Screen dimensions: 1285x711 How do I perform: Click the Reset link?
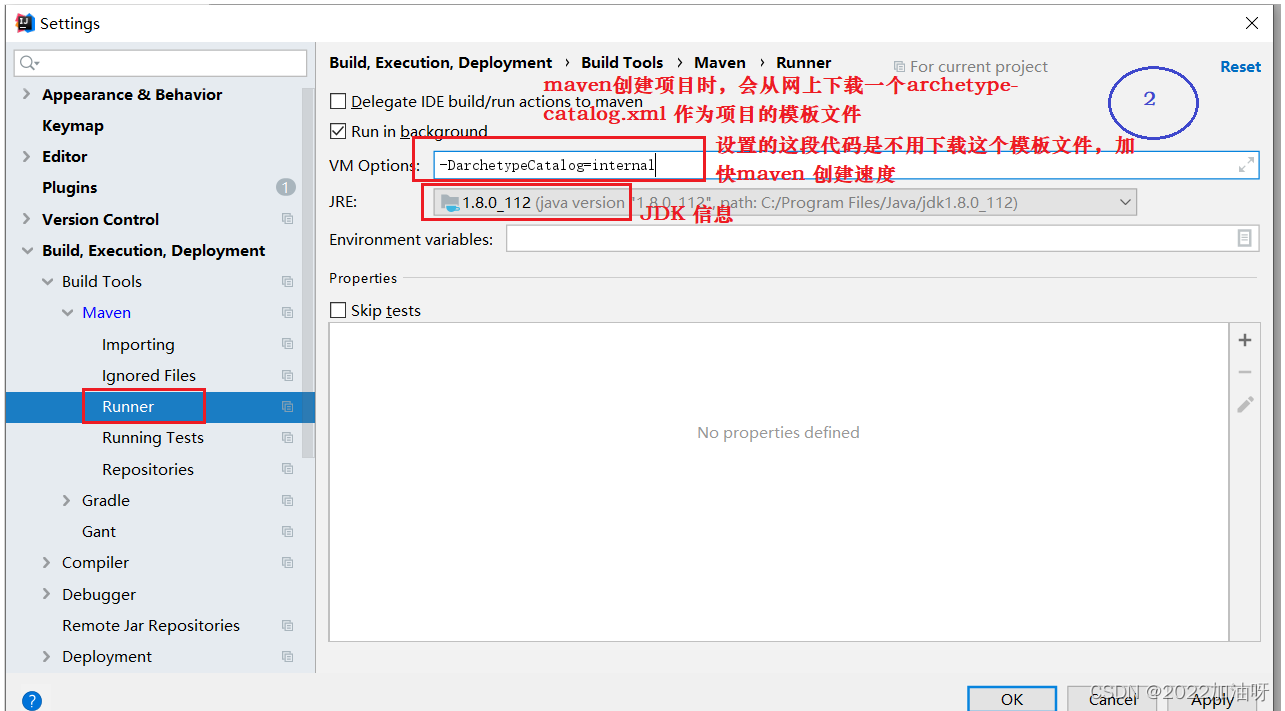[x=1240, y=66]
